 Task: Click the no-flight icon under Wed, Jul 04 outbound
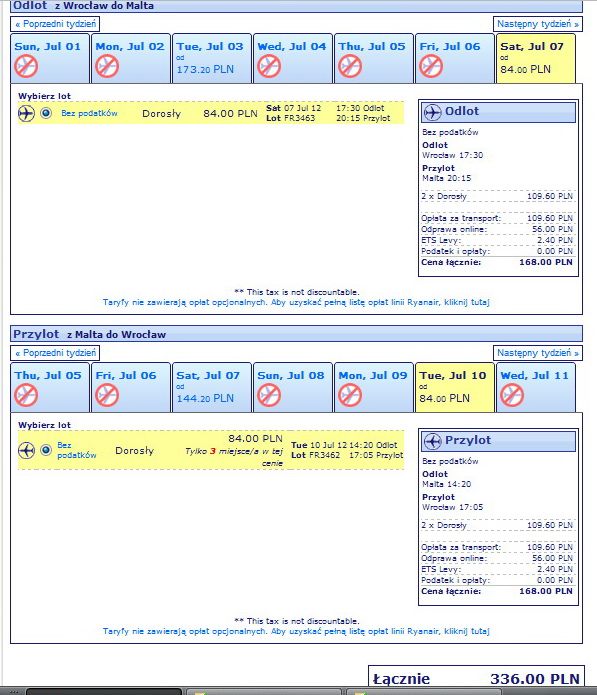tap(269, 66)
